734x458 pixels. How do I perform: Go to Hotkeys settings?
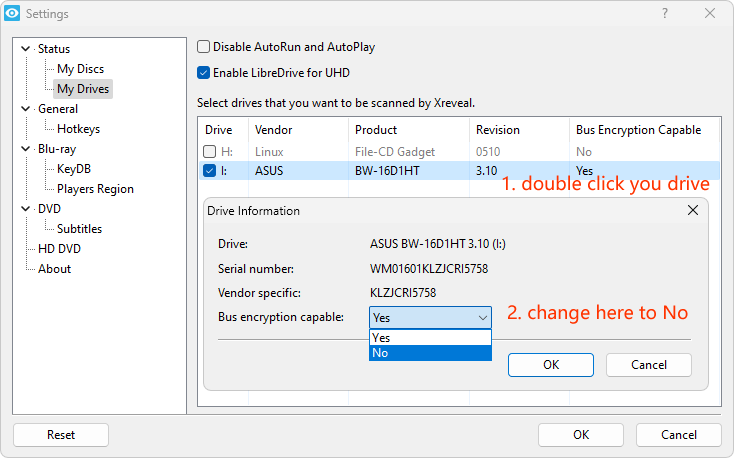tap(78, 129)
